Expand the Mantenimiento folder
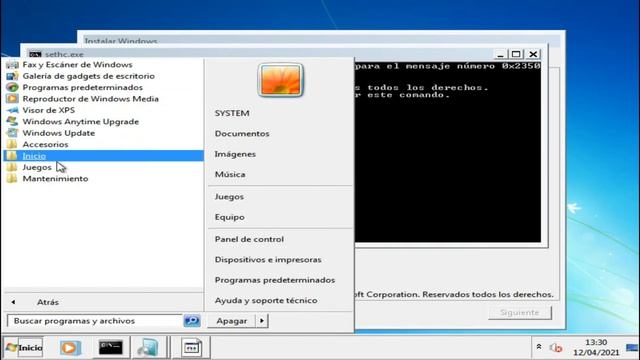640x360 pixels. click(103, 179)
